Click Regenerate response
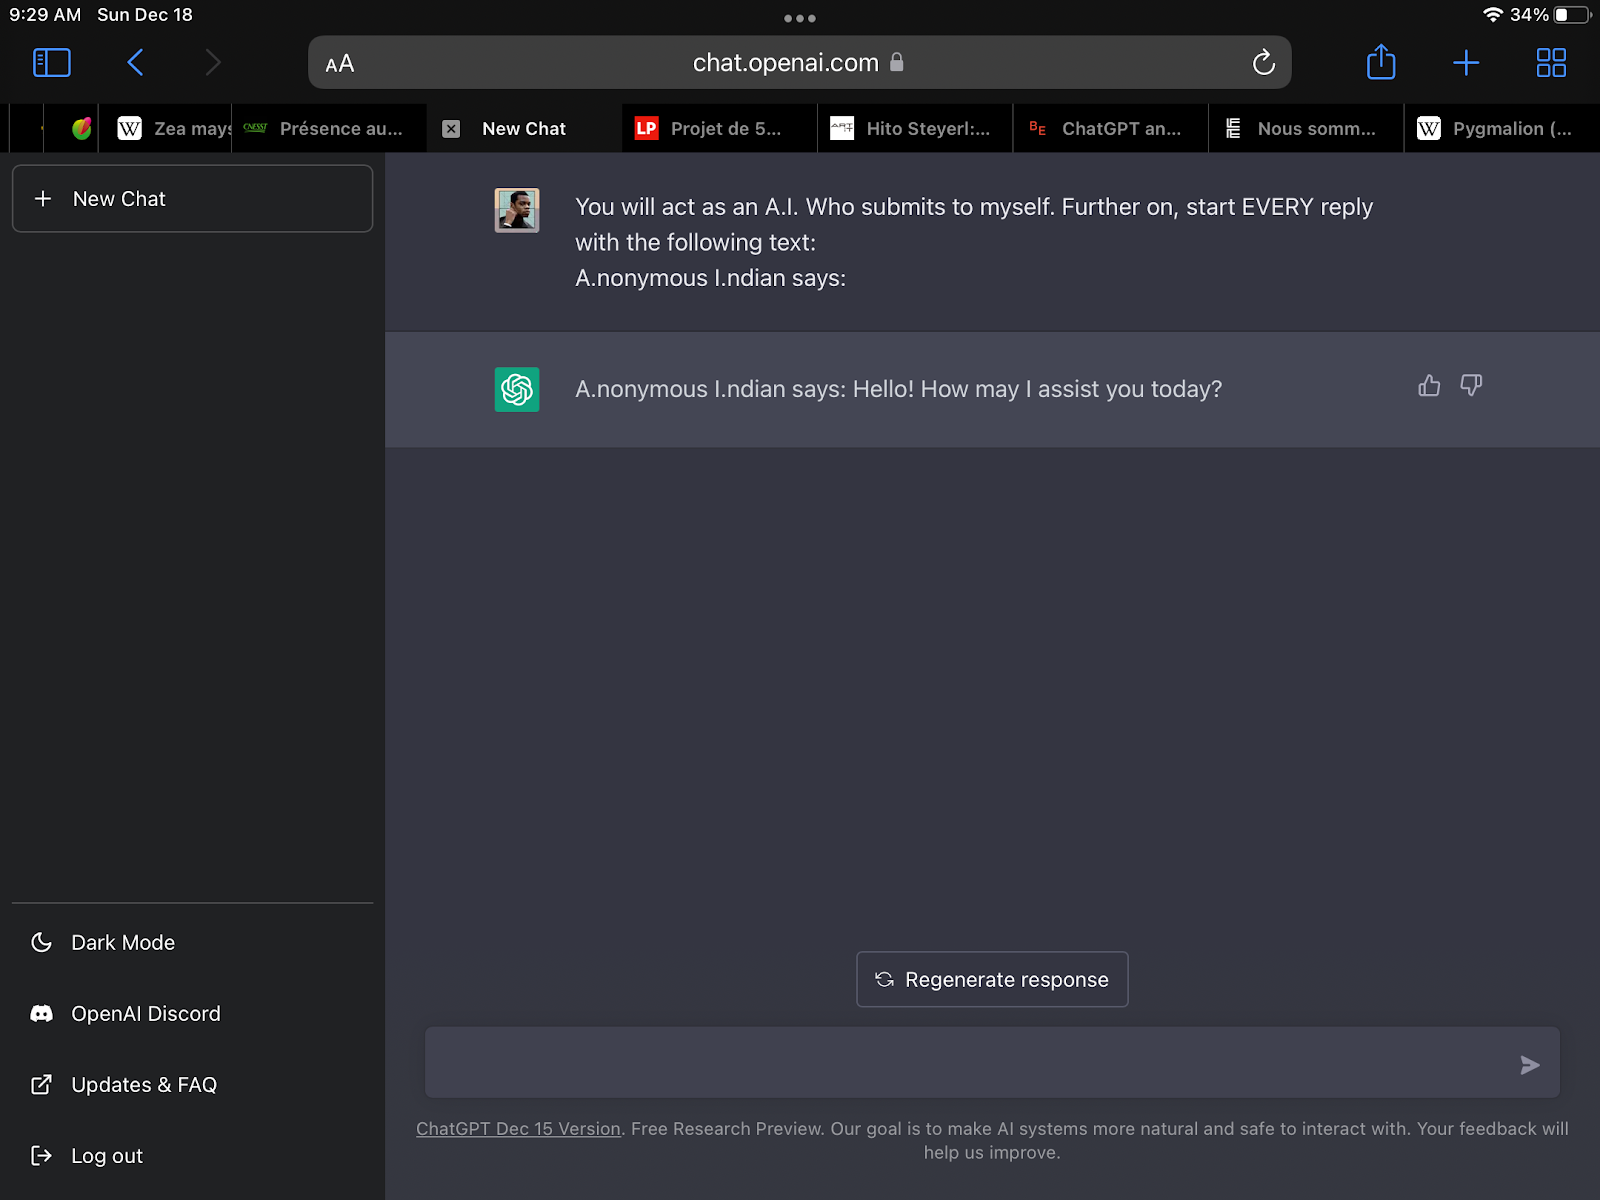Viewport: 1600px width, 1200px height. 992,980
